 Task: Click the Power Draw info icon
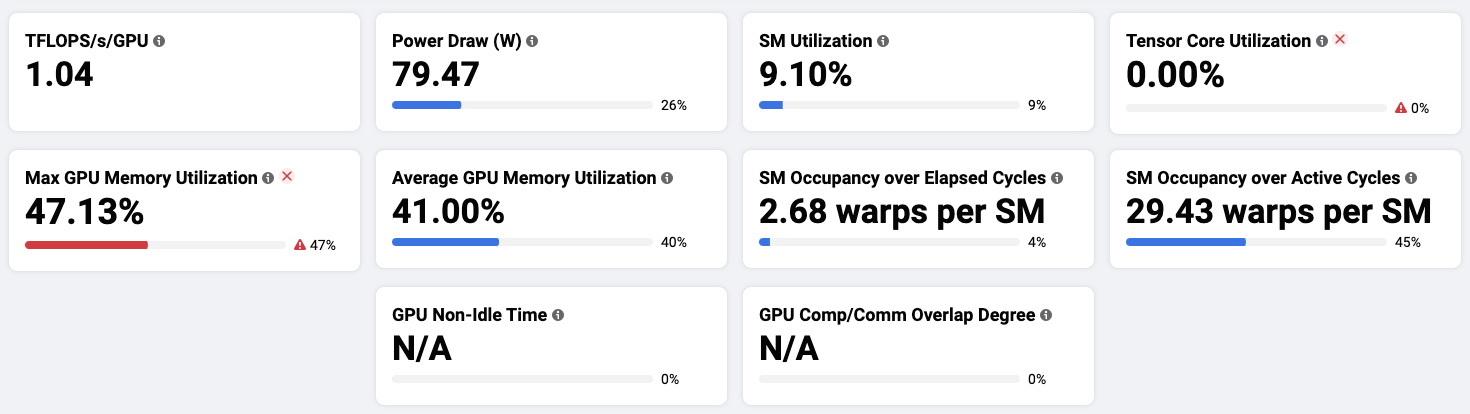coord(532,42)
